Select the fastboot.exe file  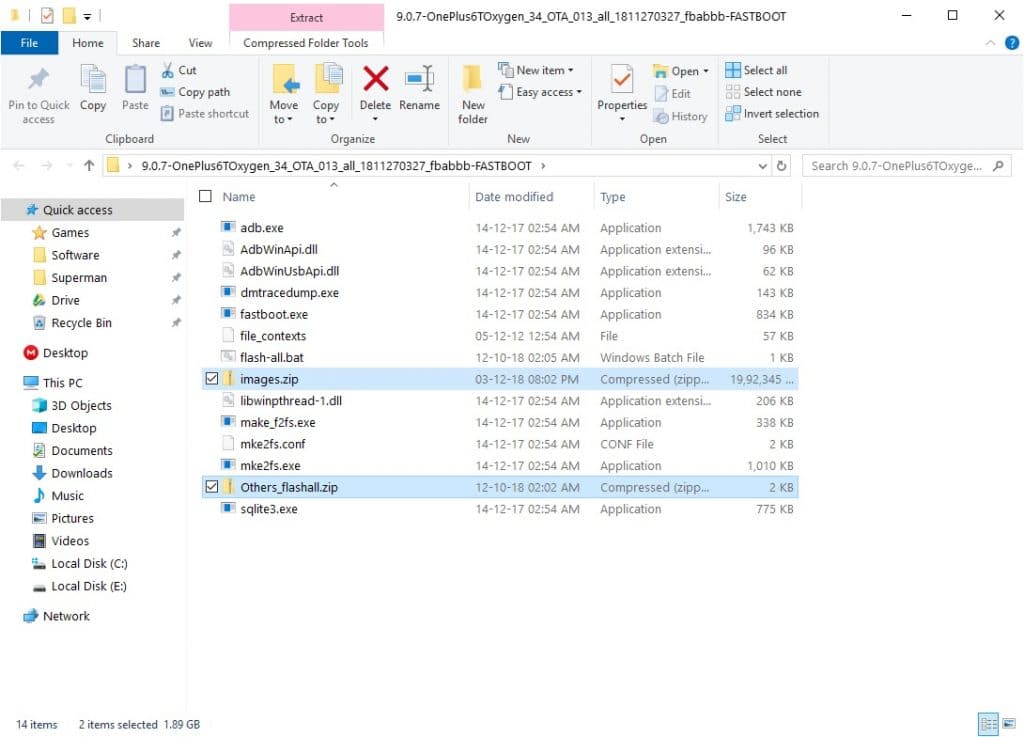274,314
